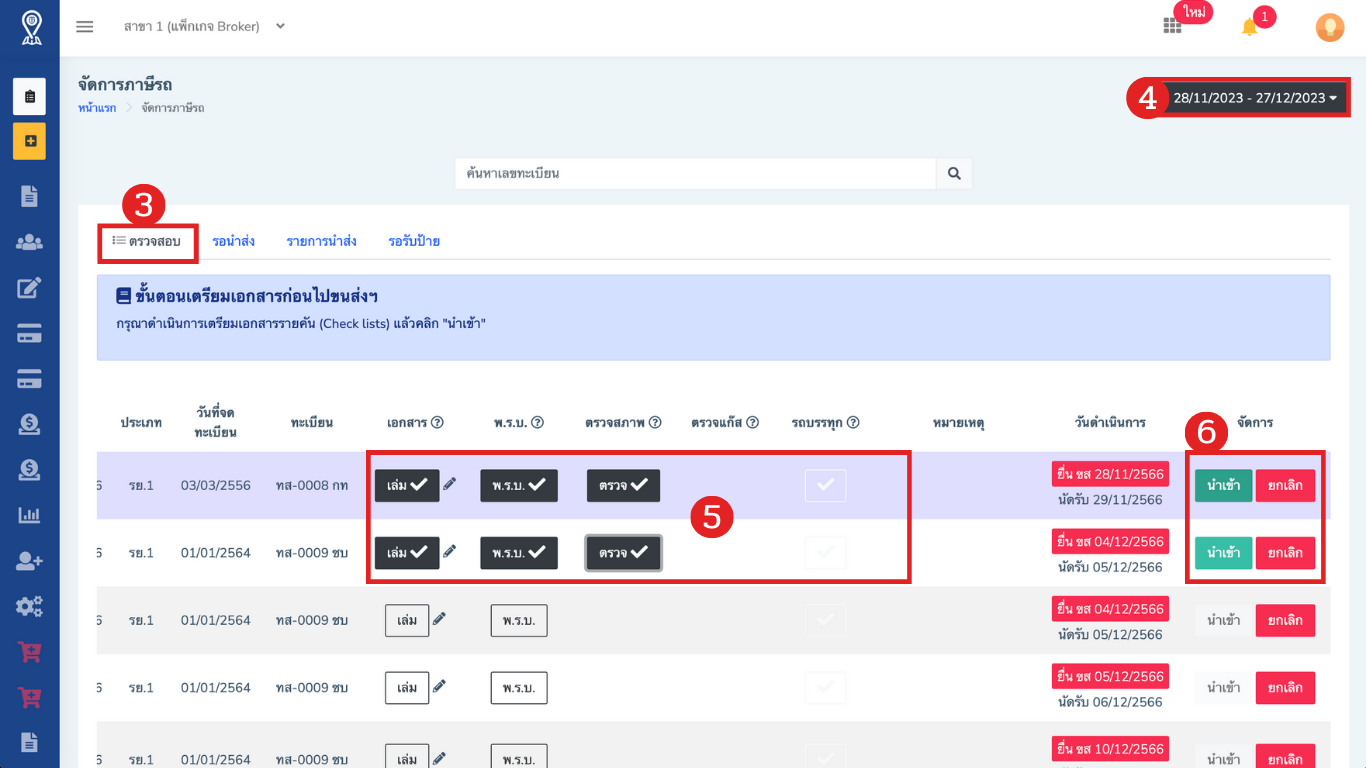Toggle เล่ม in the ทส-0008 กท row
The width and height of the screenshot is (1366, 768).
[x=407, y=485]
